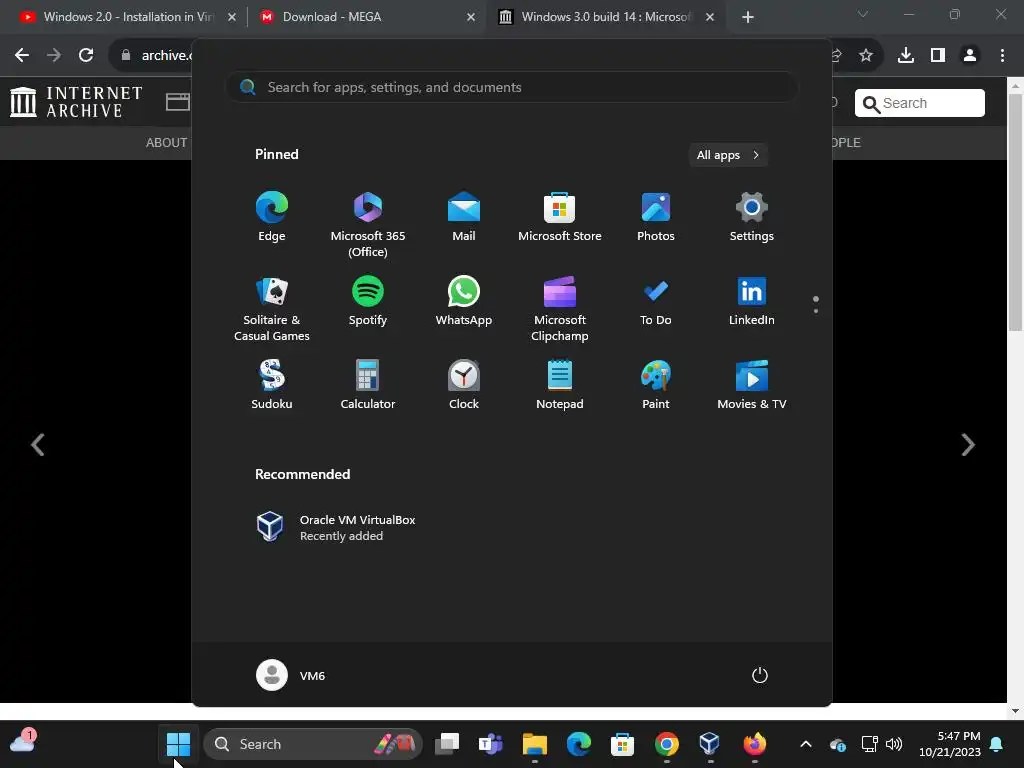
Task: Show hidden system tray icons
Action: 806,744
